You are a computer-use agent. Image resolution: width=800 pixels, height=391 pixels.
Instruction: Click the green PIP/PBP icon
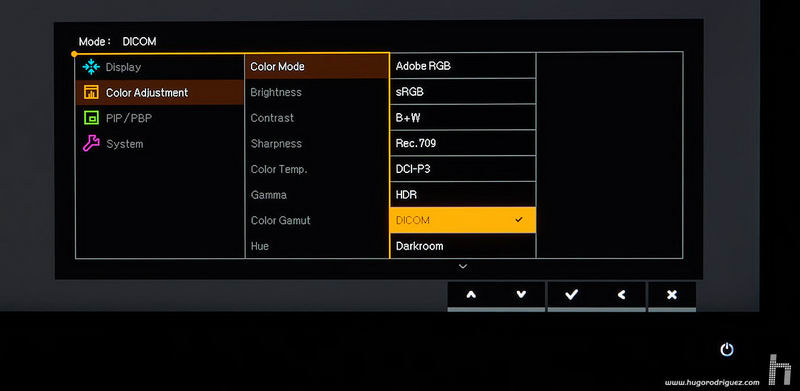[x=91, y=118]
